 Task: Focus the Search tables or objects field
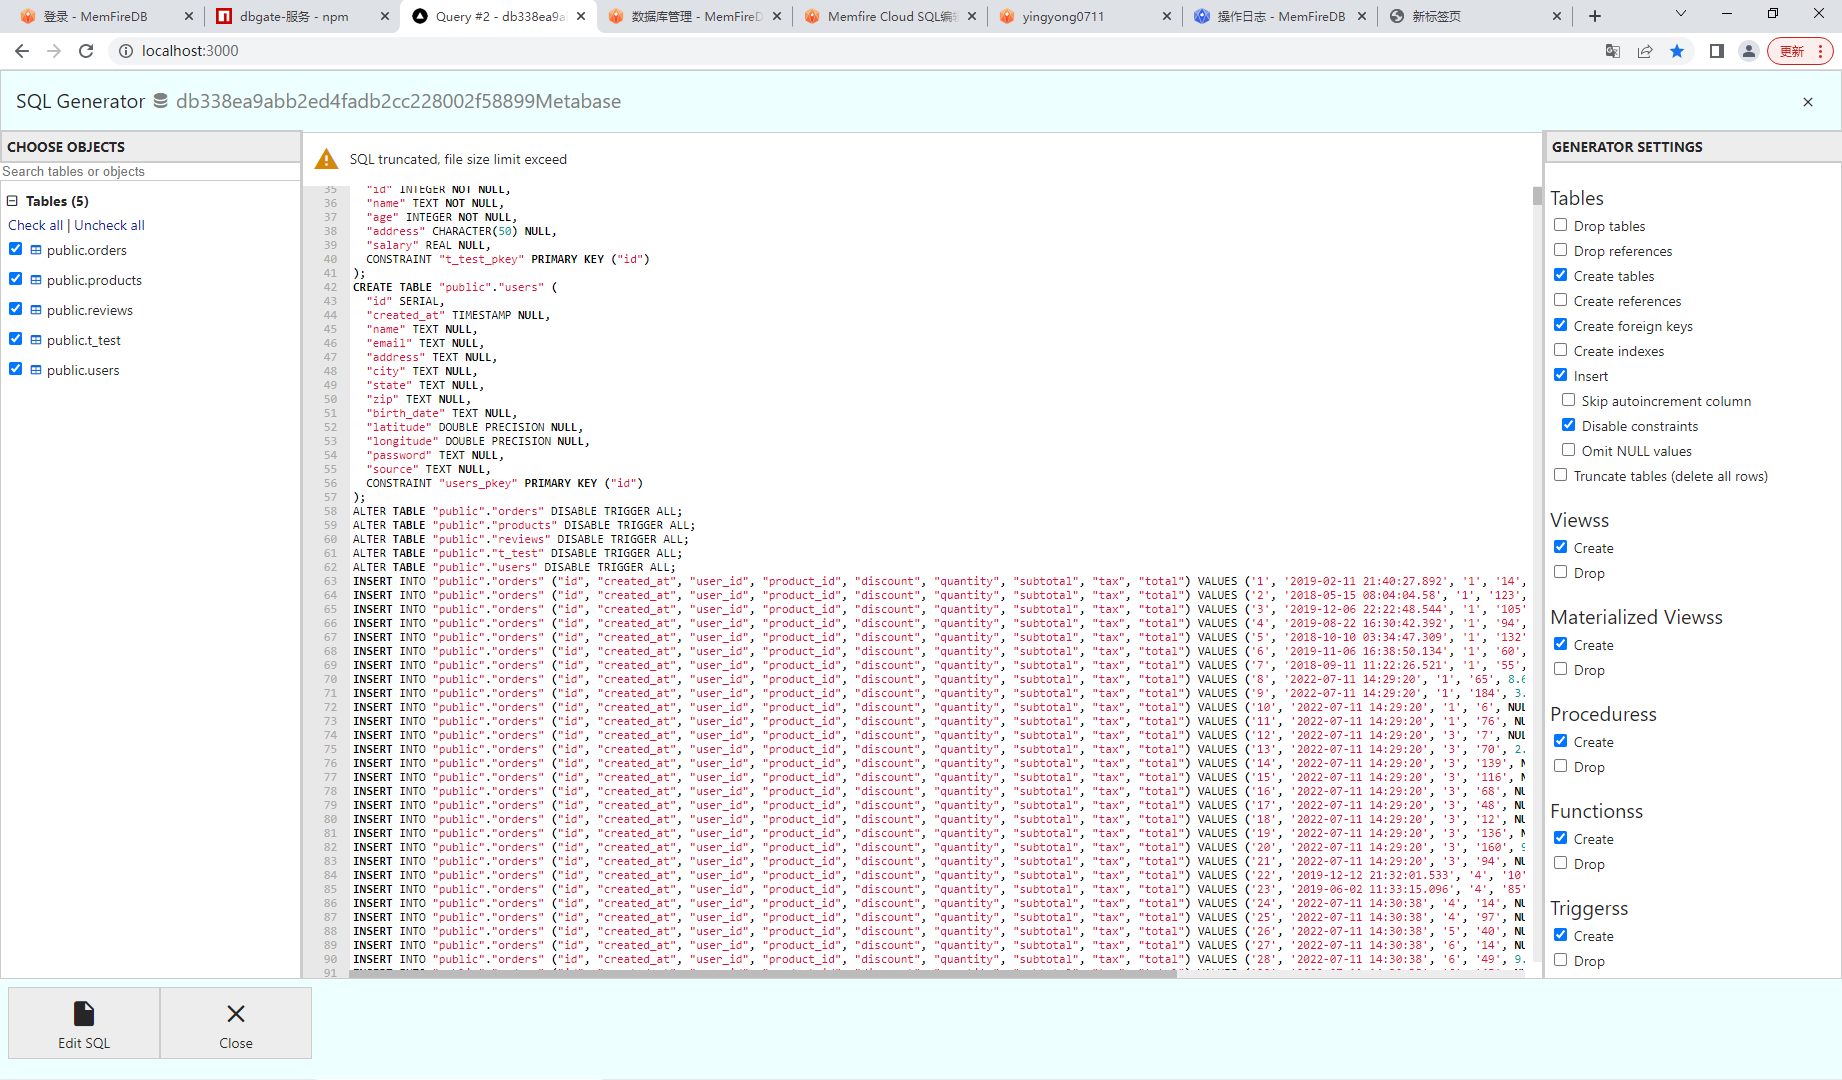pyautogui.click(x=150, y=172)
